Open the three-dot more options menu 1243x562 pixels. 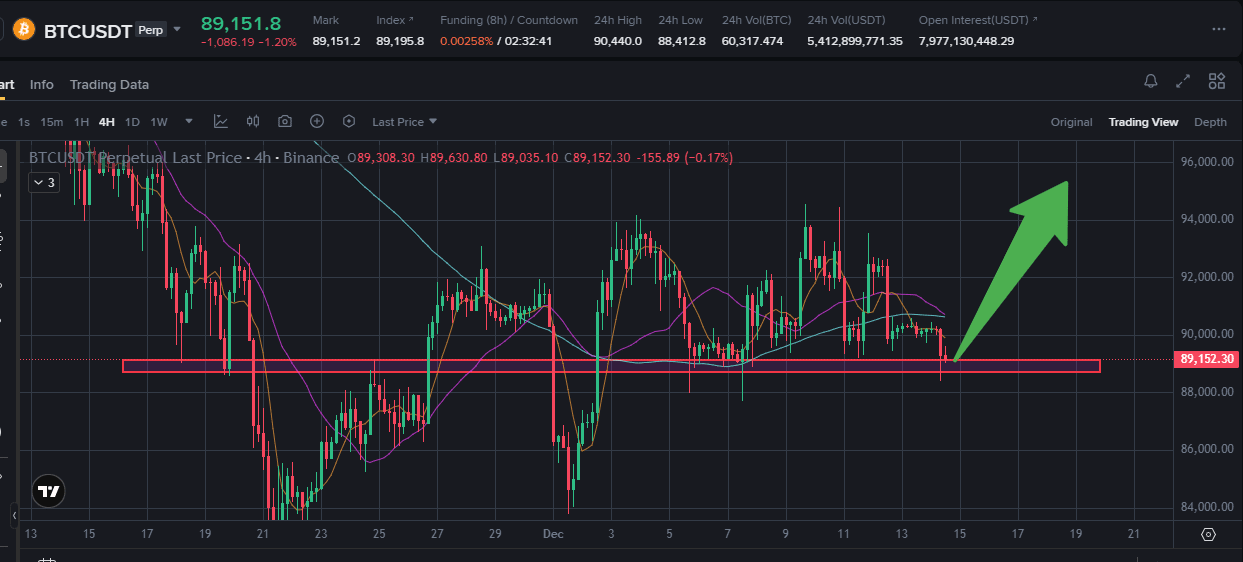1218,30
